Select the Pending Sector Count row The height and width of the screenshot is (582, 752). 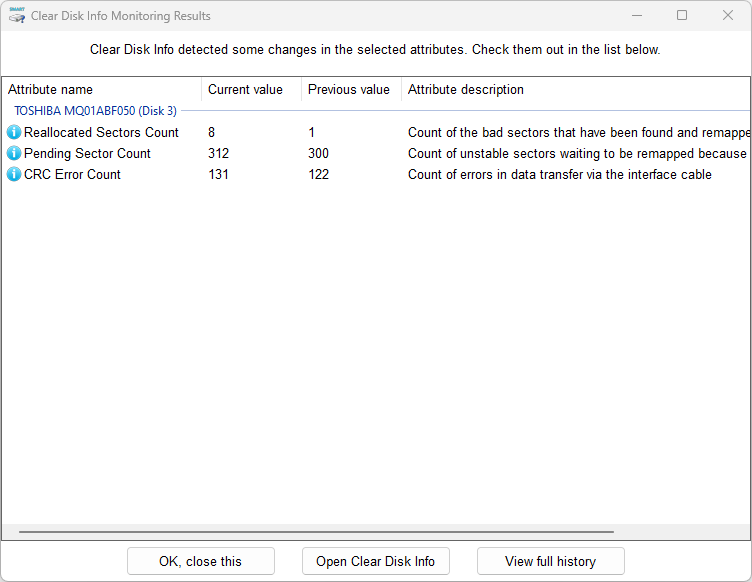point(87,153)
